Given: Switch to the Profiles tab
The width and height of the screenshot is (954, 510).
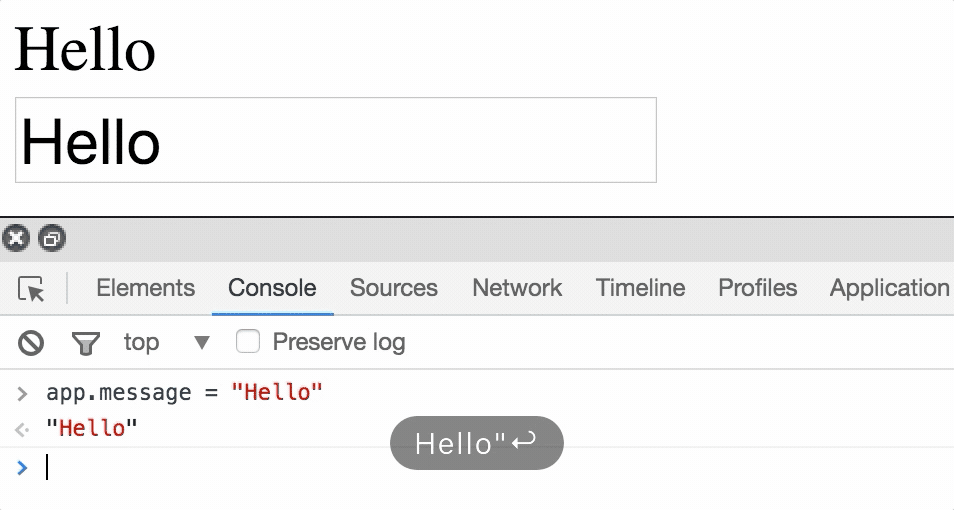Looking at the screenshot, I should pos(757,288).
